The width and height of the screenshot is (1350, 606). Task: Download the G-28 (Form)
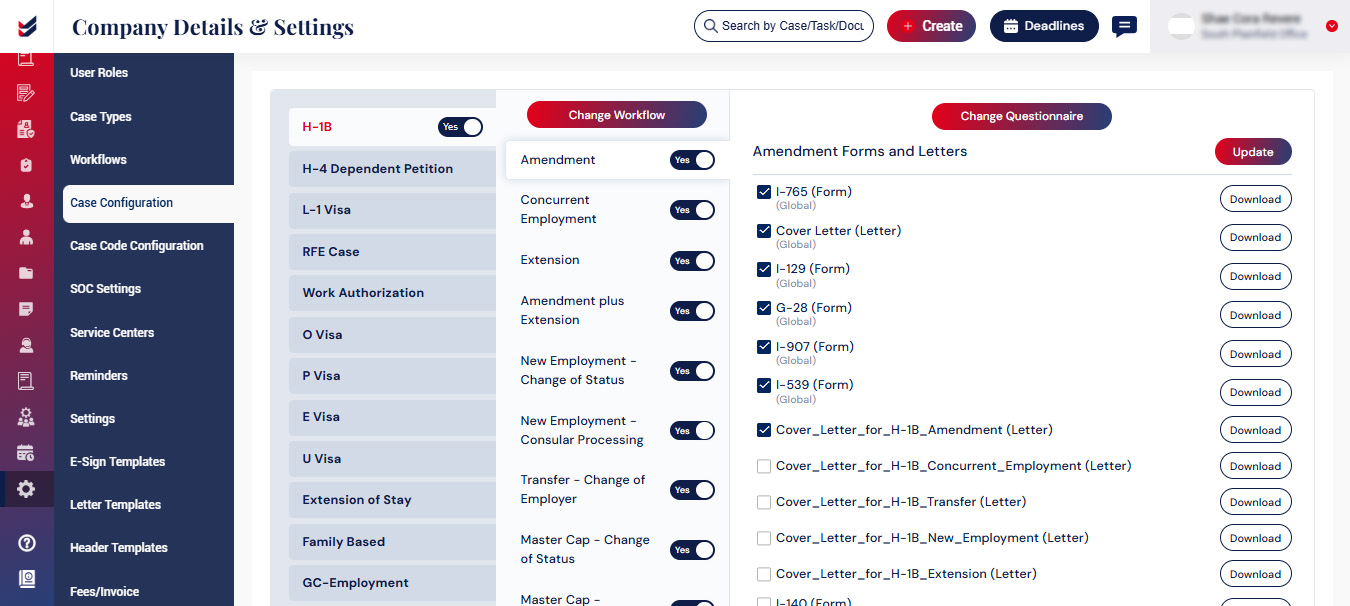coord(1255,315)
